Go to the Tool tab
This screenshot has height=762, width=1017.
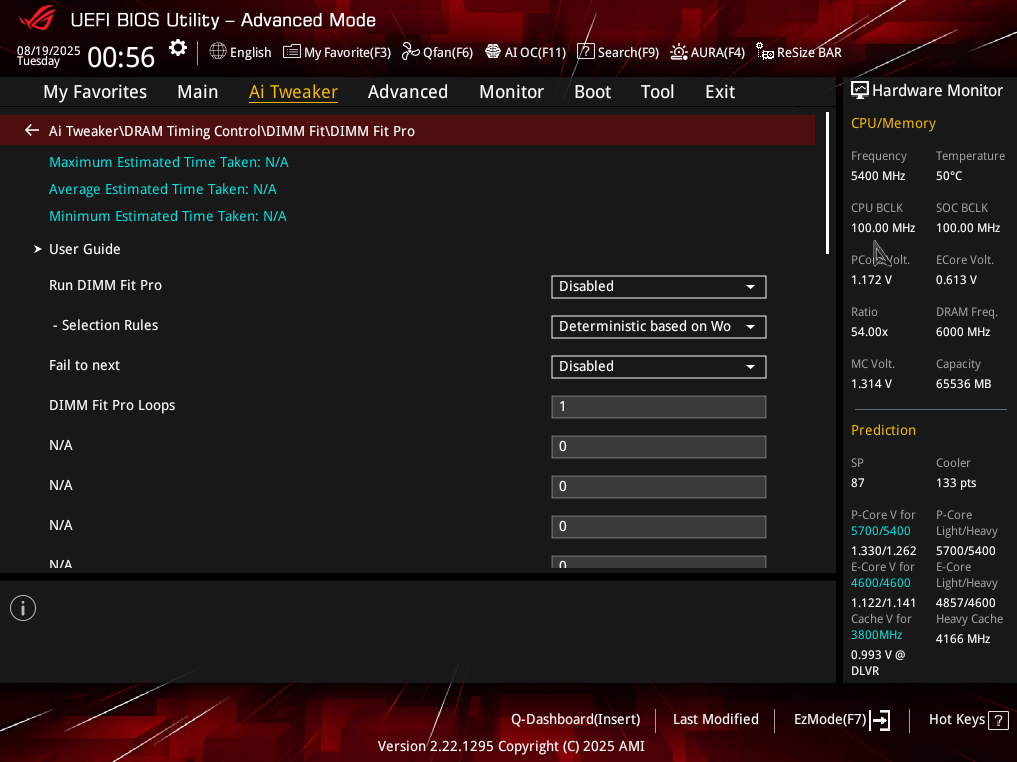[658, 92]
